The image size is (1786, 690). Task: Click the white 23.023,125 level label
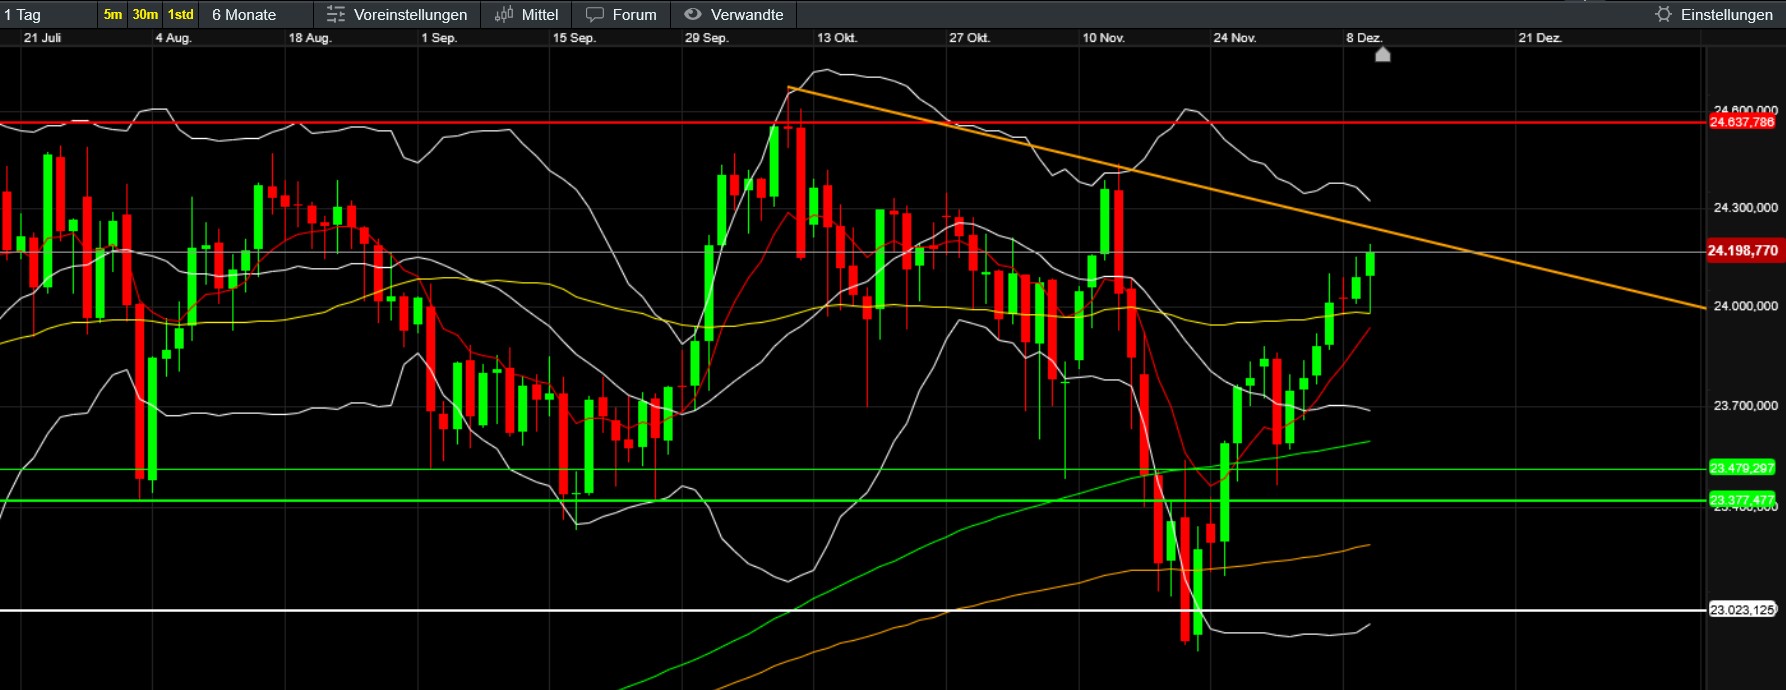(1742, 609)
